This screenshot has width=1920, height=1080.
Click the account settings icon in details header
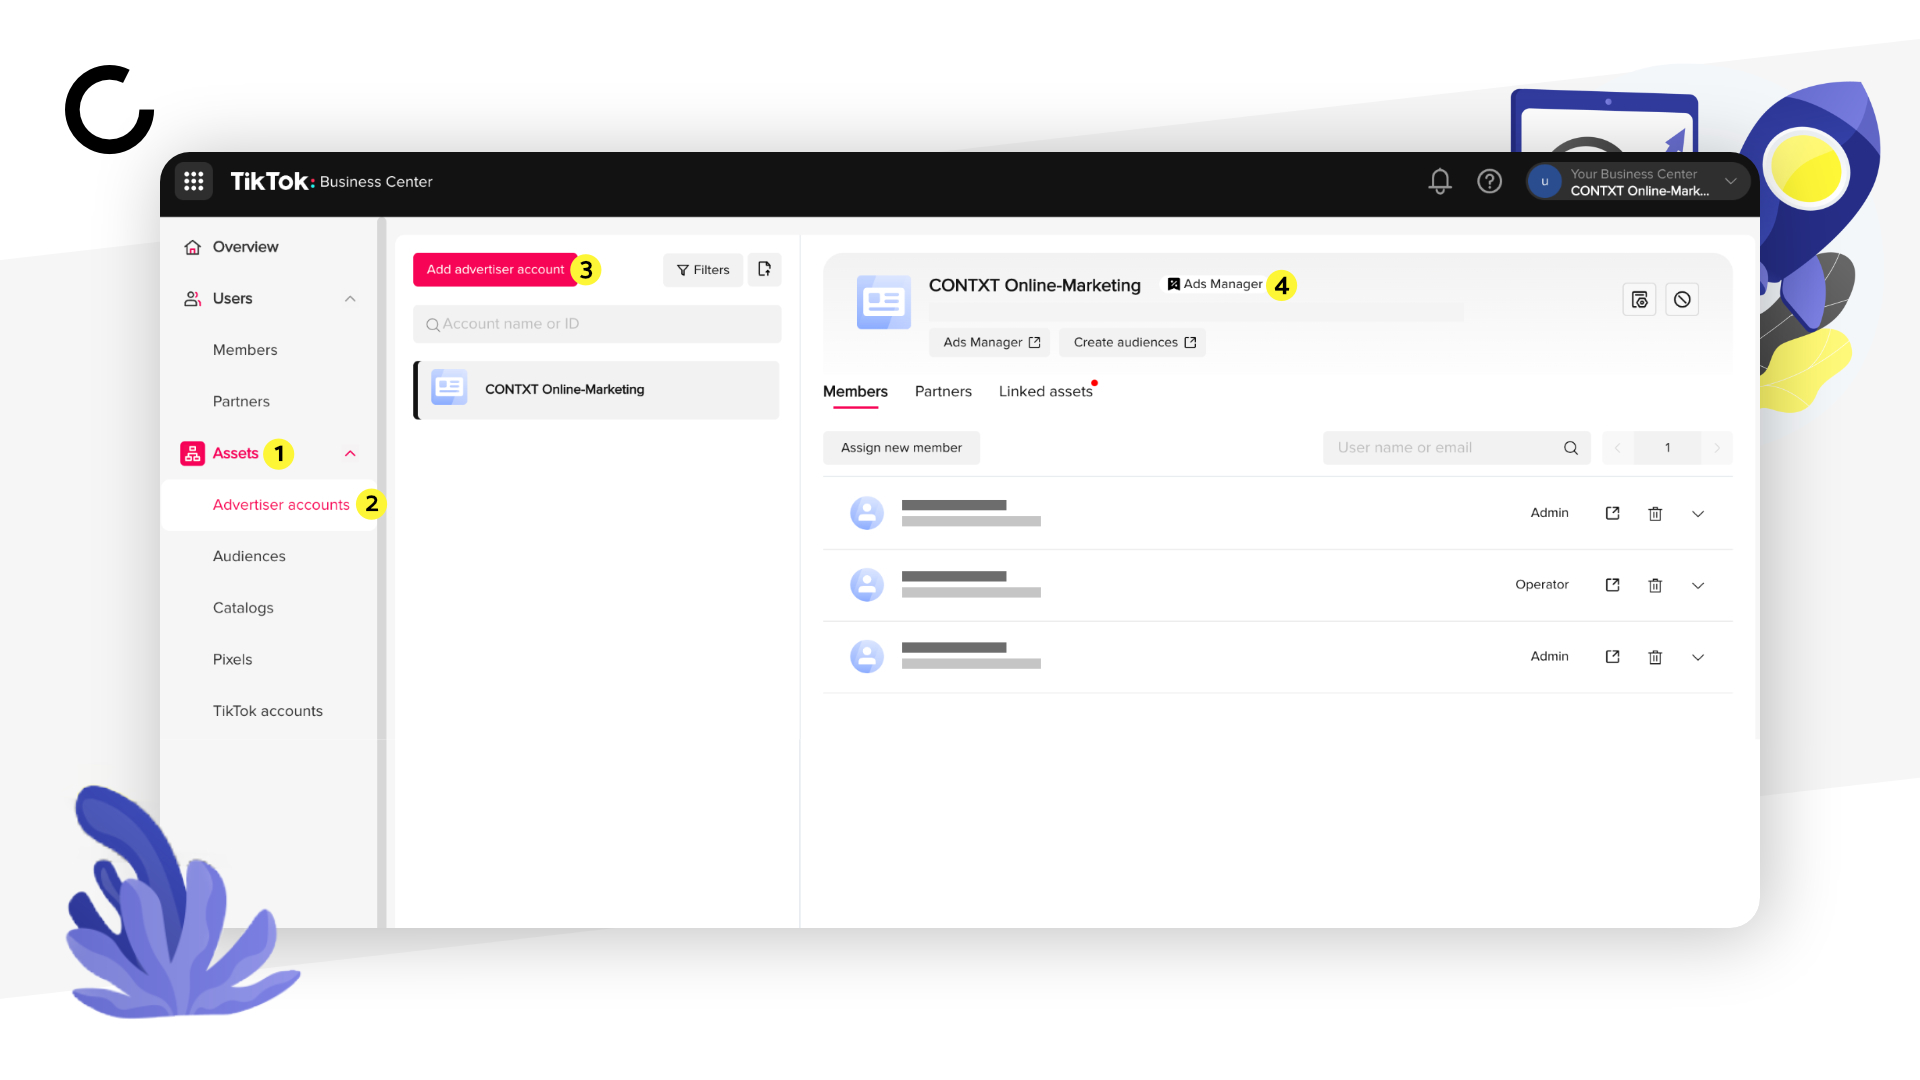point(1639,300)
